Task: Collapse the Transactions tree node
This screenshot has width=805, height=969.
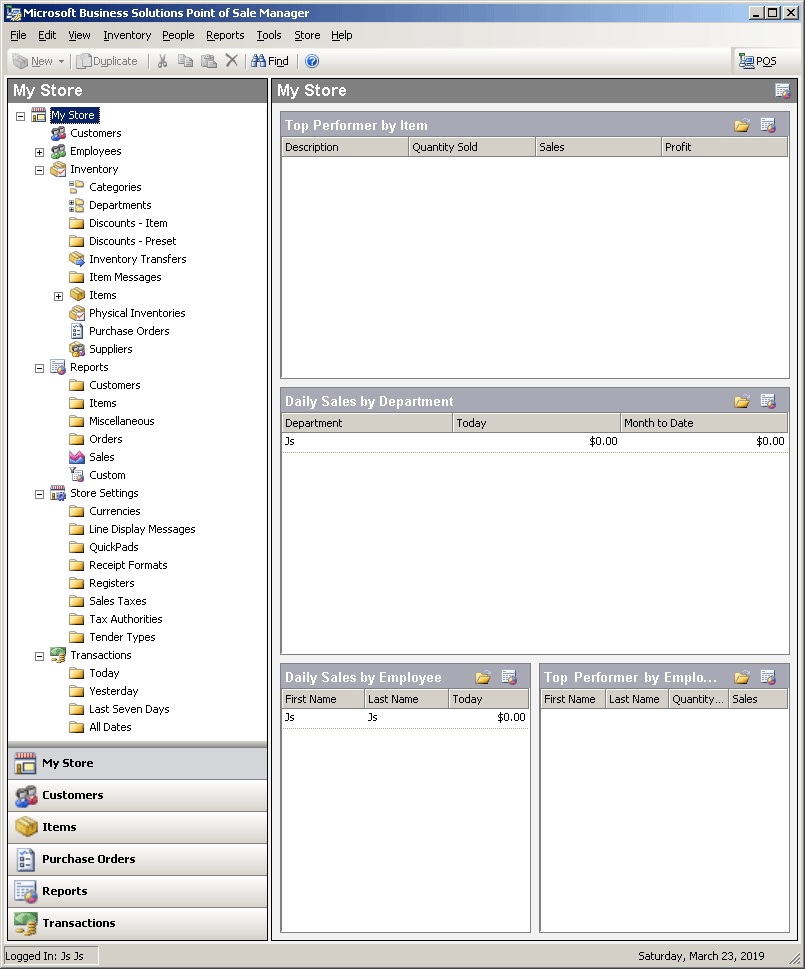Action: [x=40, y=656]
